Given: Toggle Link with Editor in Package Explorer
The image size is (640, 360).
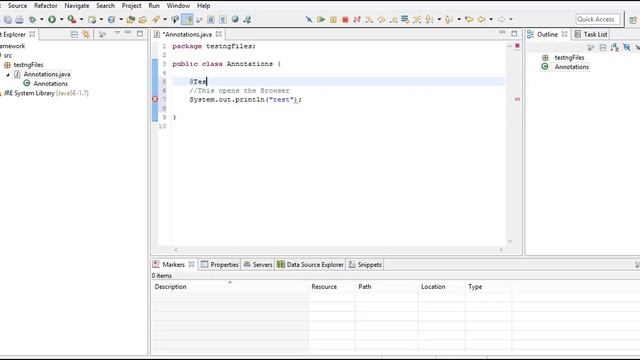Looking at the screenshot, I should click(86, 34).
